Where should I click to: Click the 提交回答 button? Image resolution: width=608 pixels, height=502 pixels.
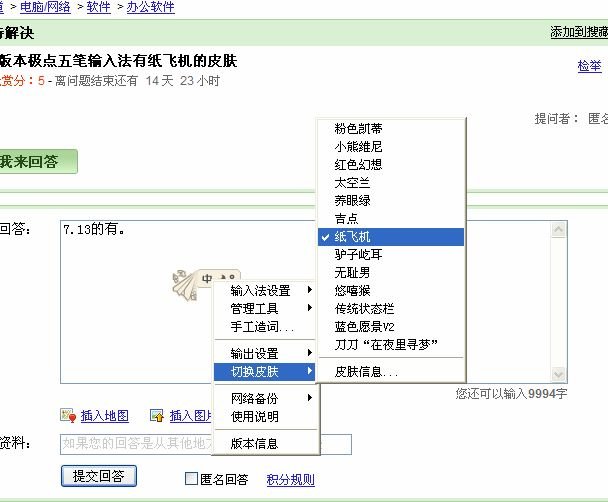point(98,476)
